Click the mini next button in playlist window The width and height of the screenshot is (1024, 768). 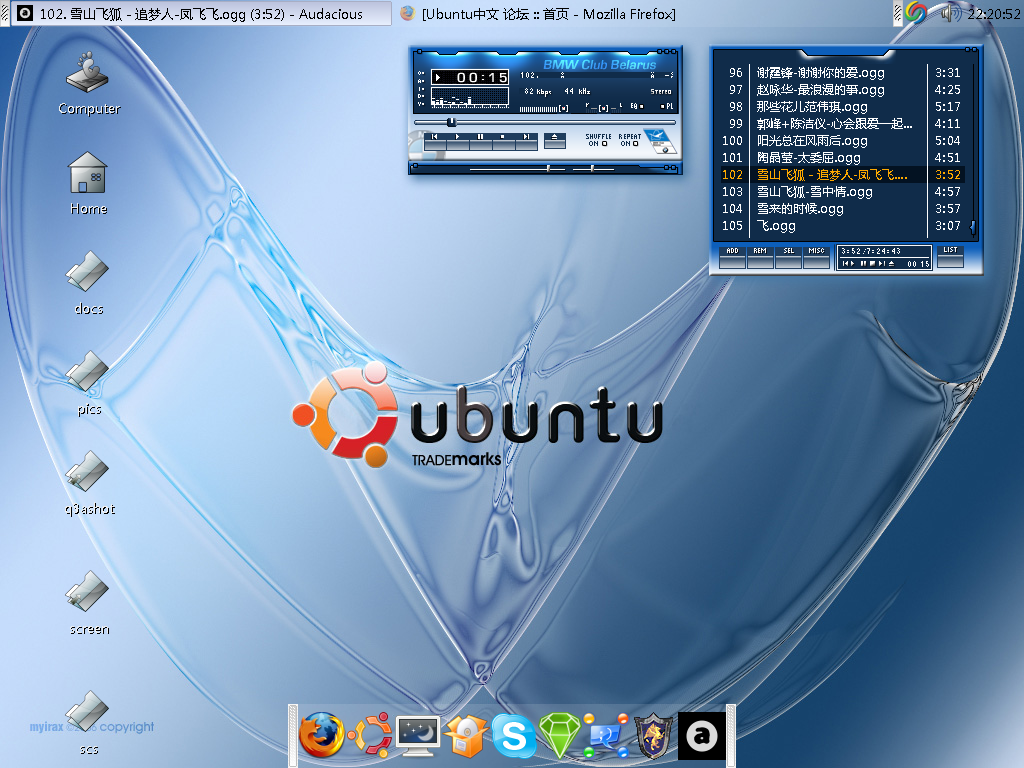tap(882, 264)
